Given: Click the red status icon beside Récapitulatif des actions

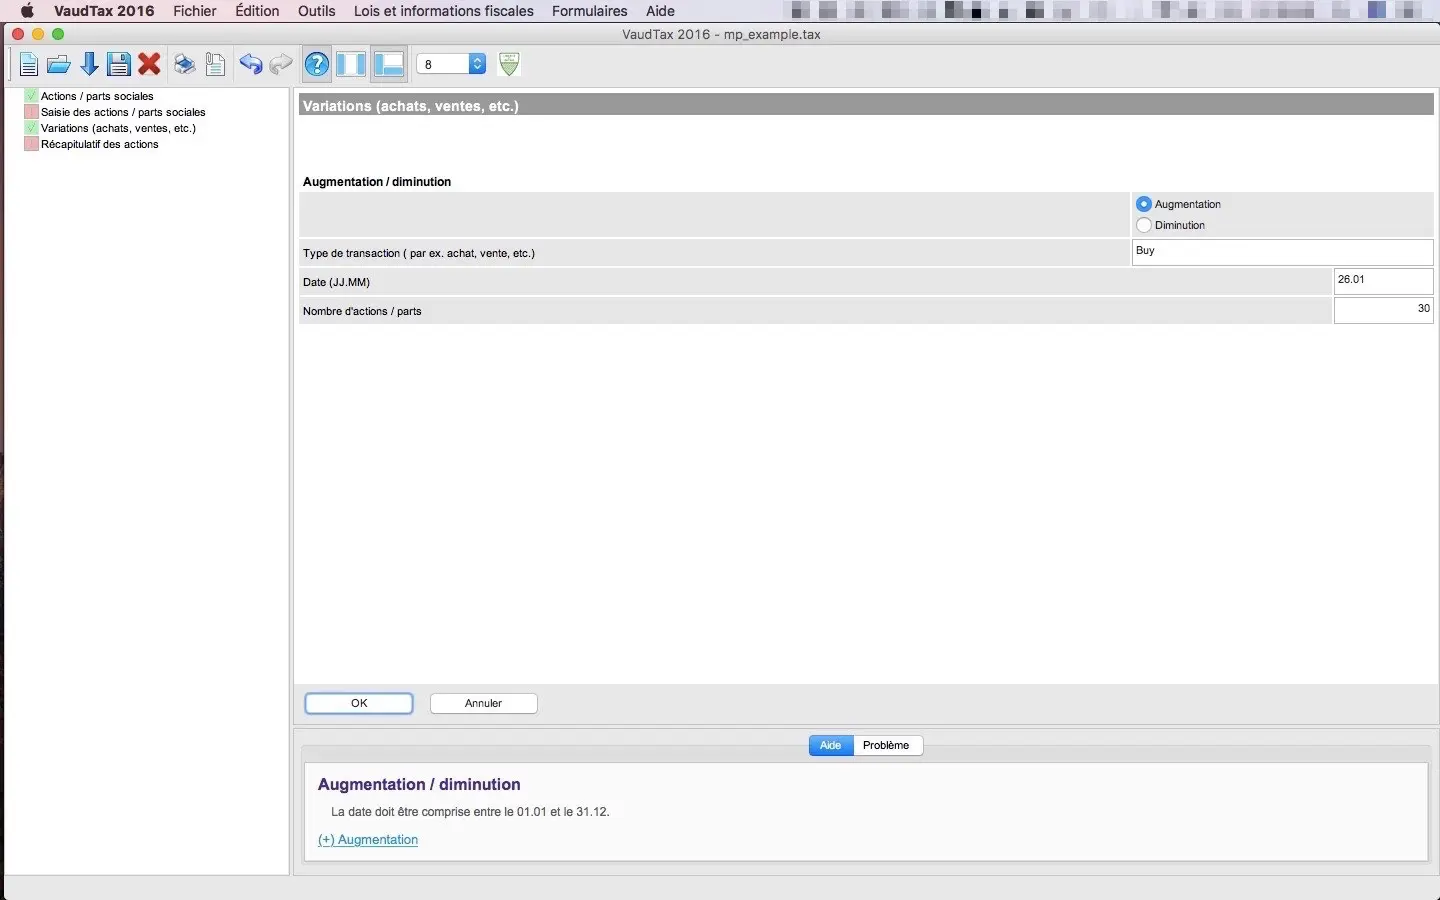Looking at the screenshot, I should click(31, 144).
